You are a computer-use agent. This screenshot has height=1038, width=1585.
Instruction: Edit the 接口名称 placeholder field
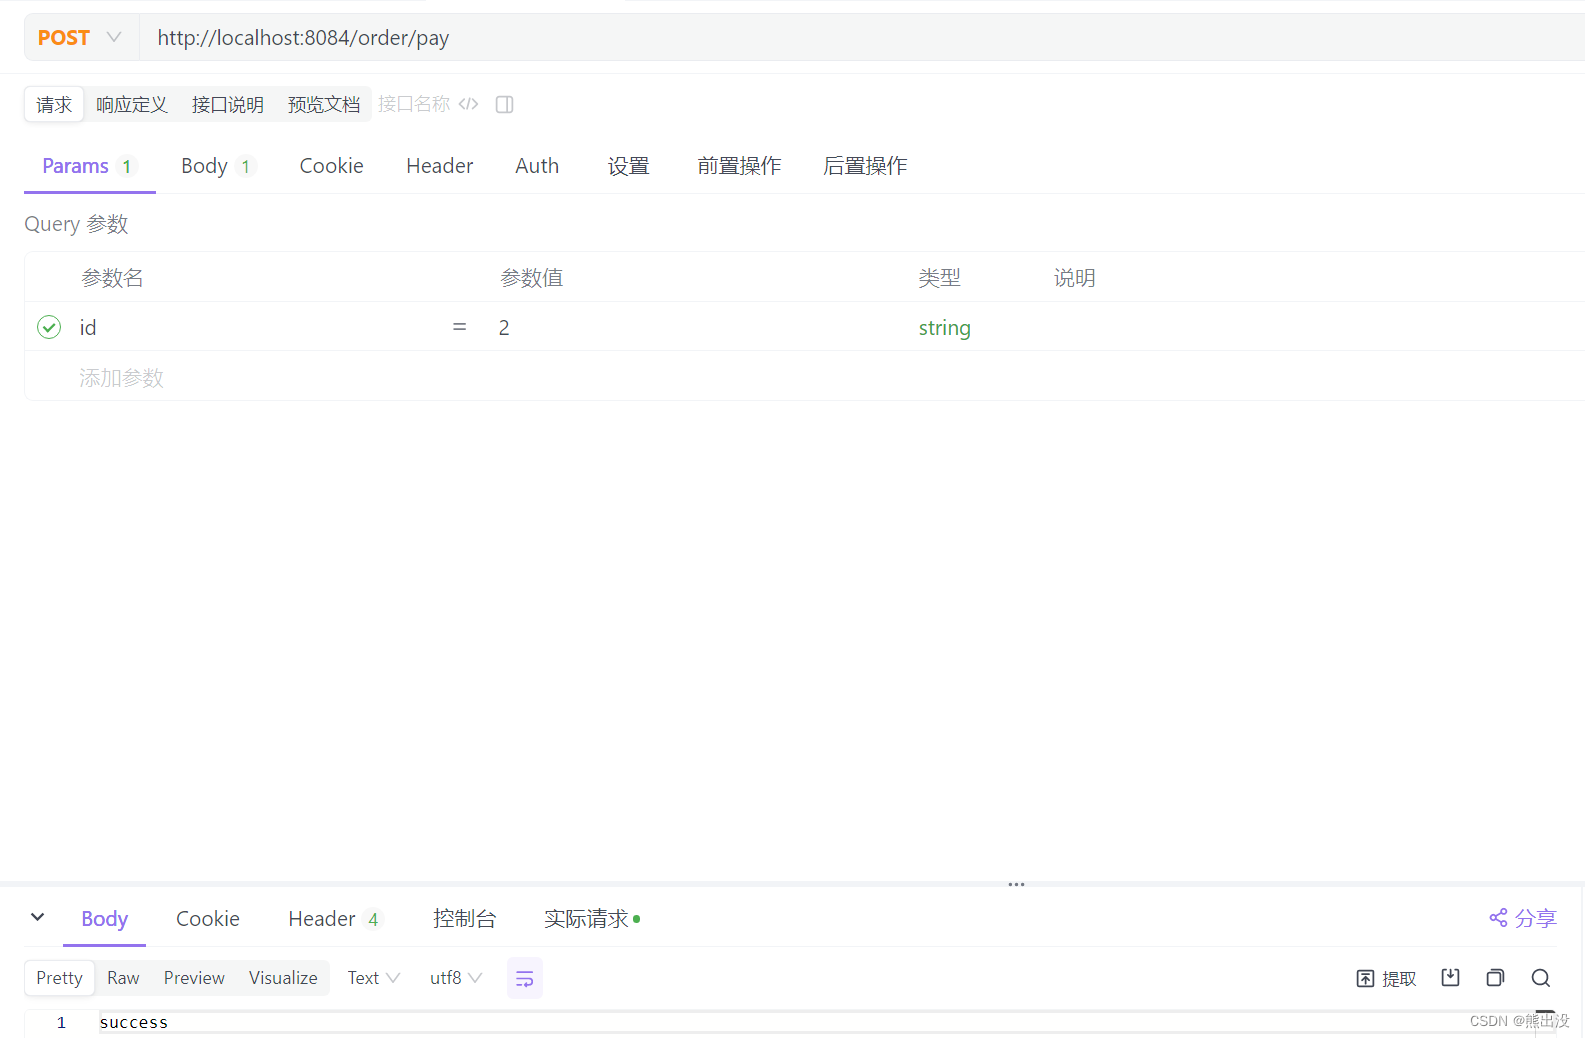coord(414,104)
